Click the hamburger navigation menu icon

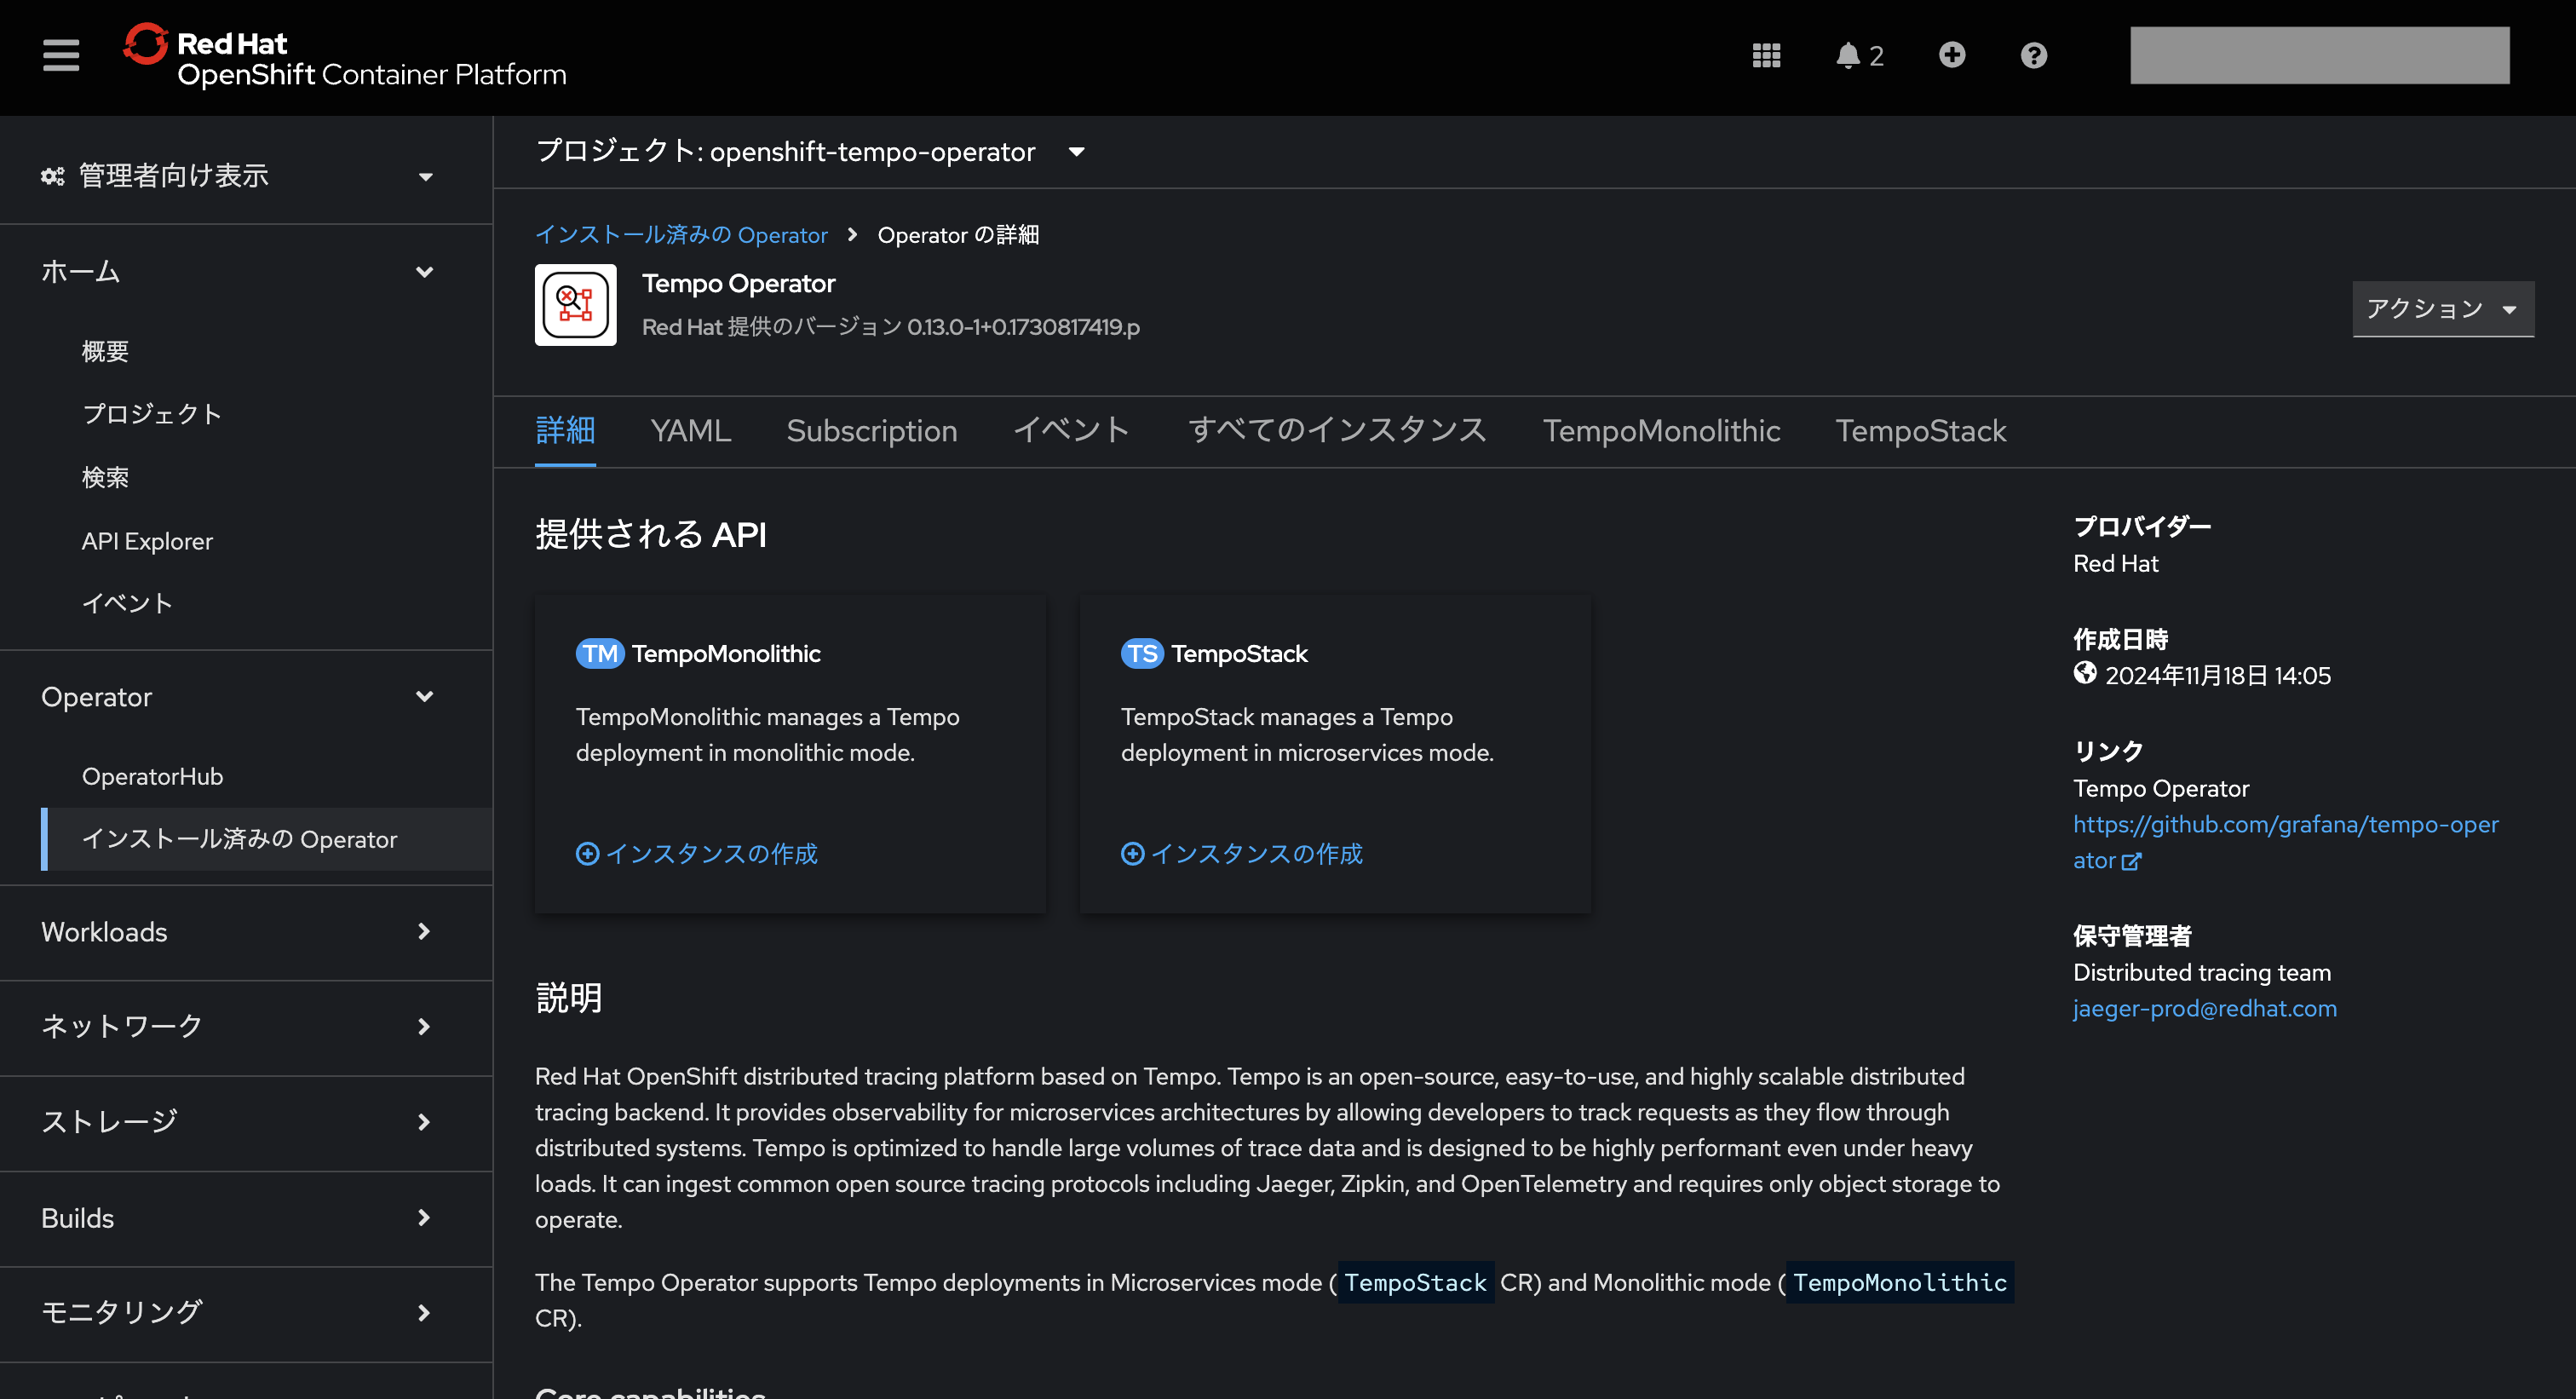(60, 55)
